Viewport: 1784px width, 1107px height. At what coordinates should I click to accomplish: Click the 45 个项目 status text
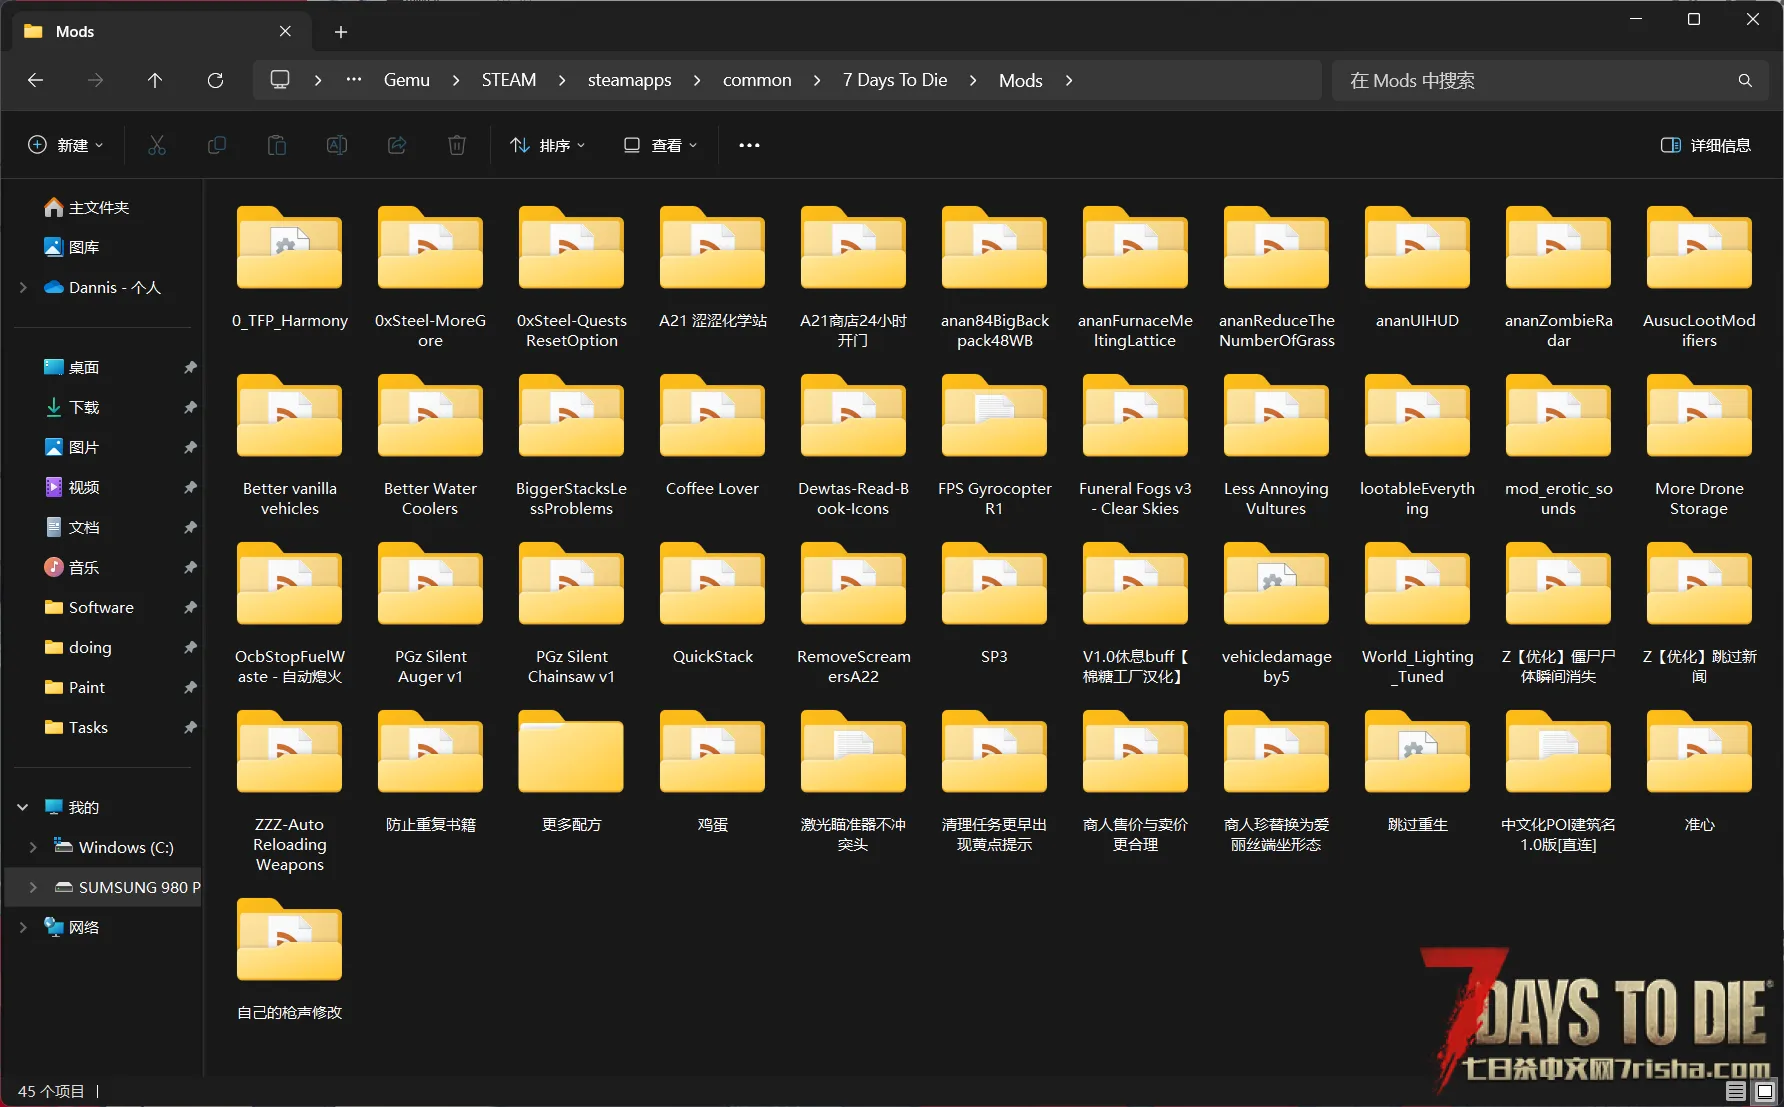tap(51, 1091)
